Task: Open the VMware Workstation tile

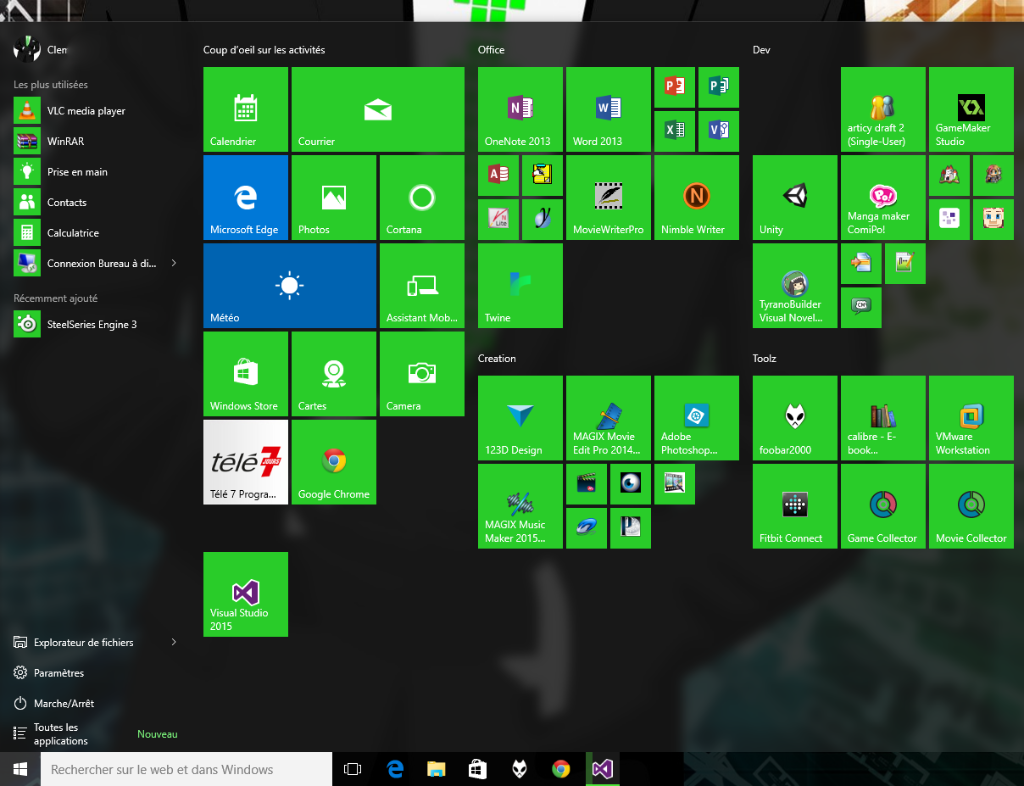Action: click(x=971, y=418)
